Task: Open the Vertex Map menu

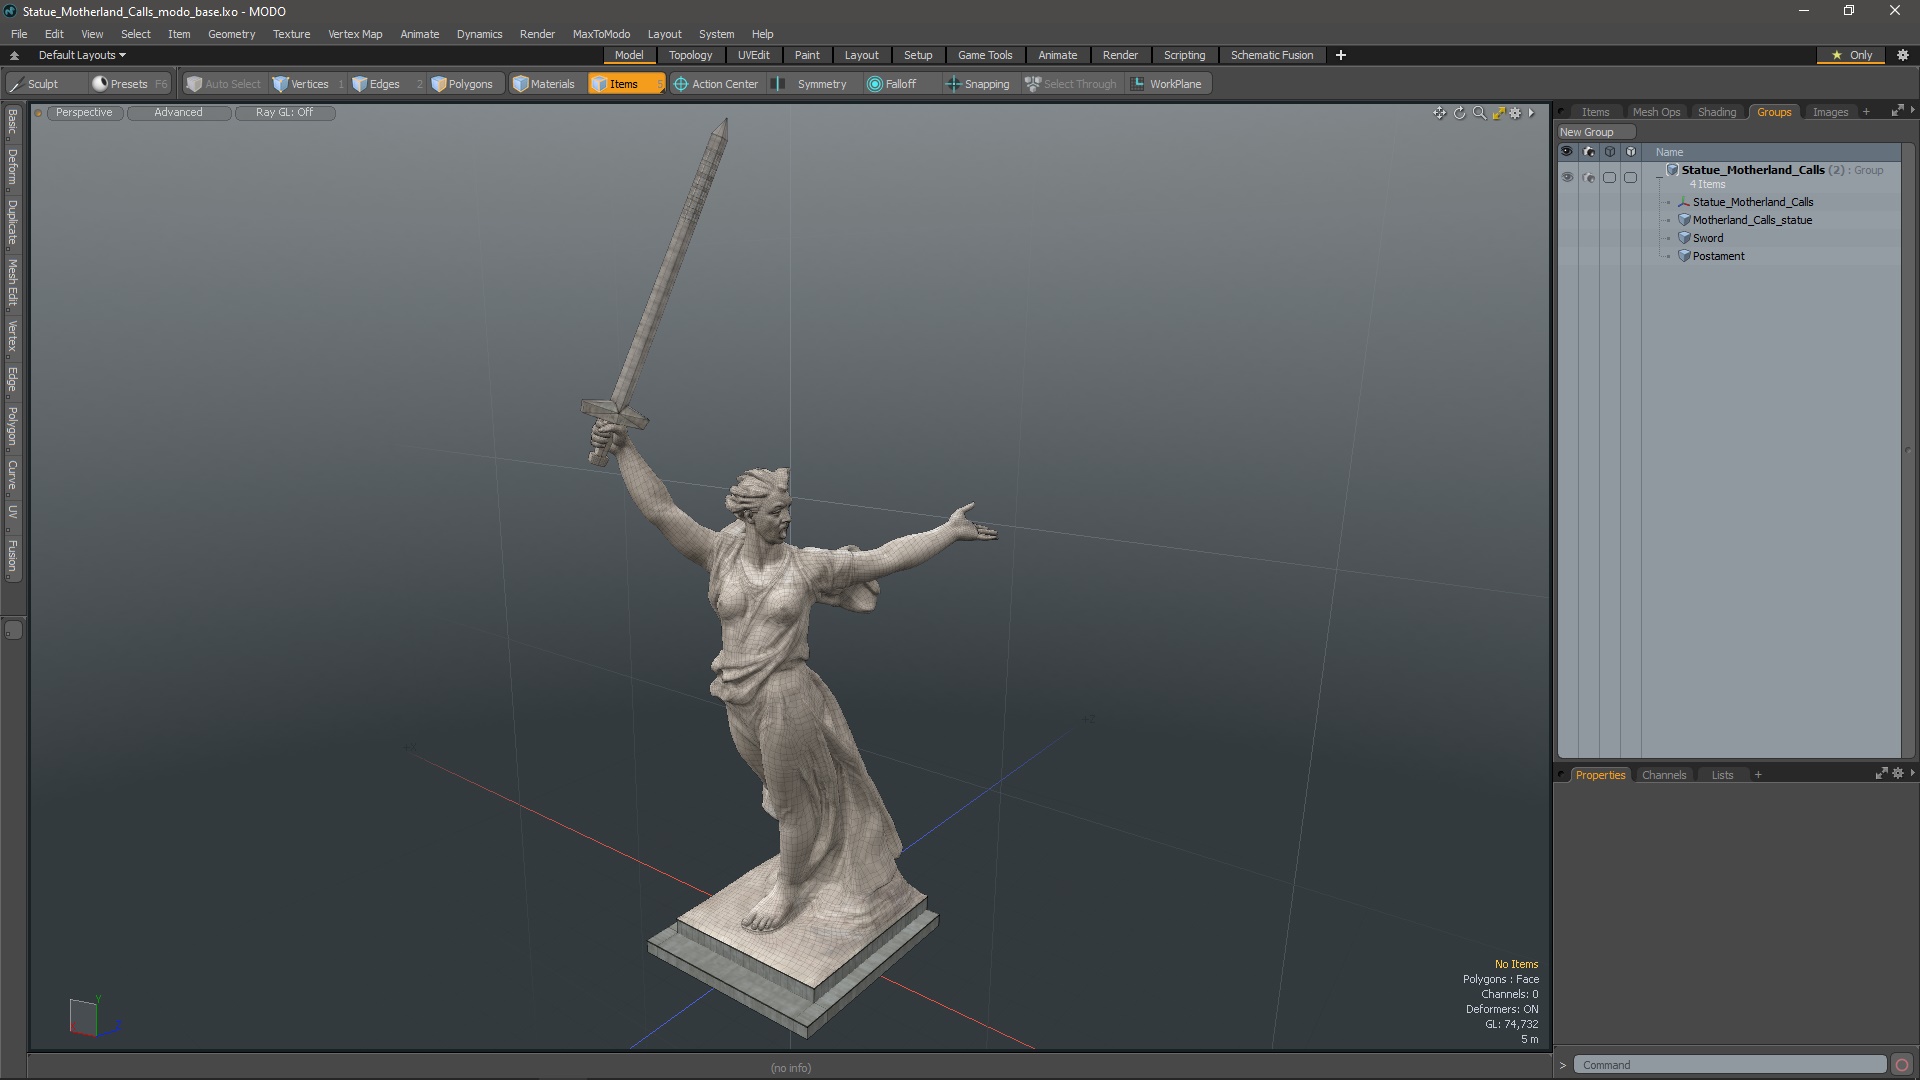Action: [355, 34]
